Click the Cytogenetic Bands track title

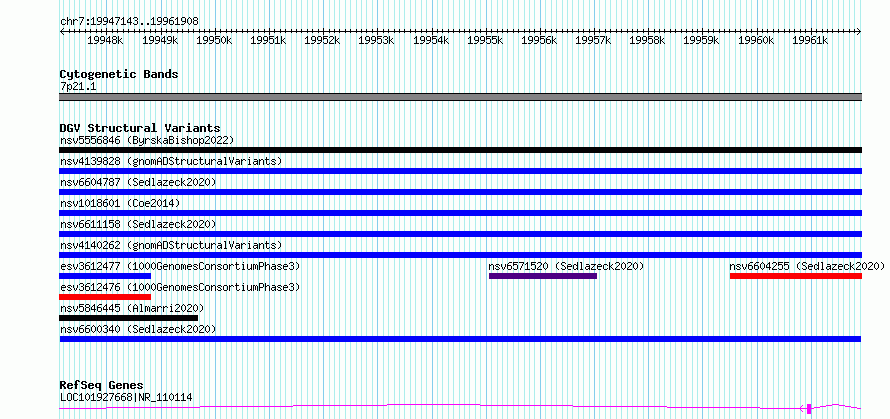[119, 74]
